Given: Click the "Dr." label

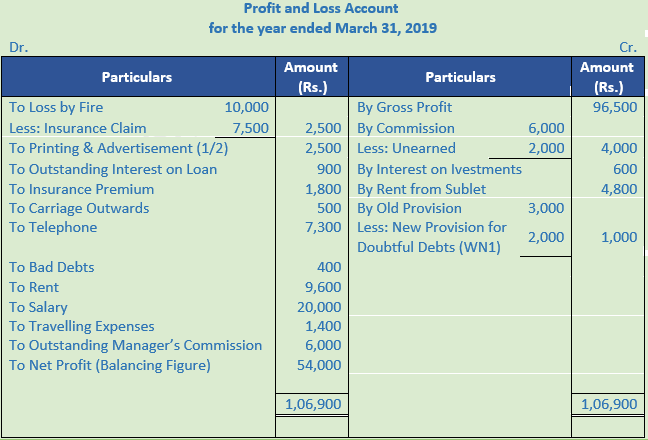Looking at the screenshot, I should pyautogui.click(x=18, y=47).
